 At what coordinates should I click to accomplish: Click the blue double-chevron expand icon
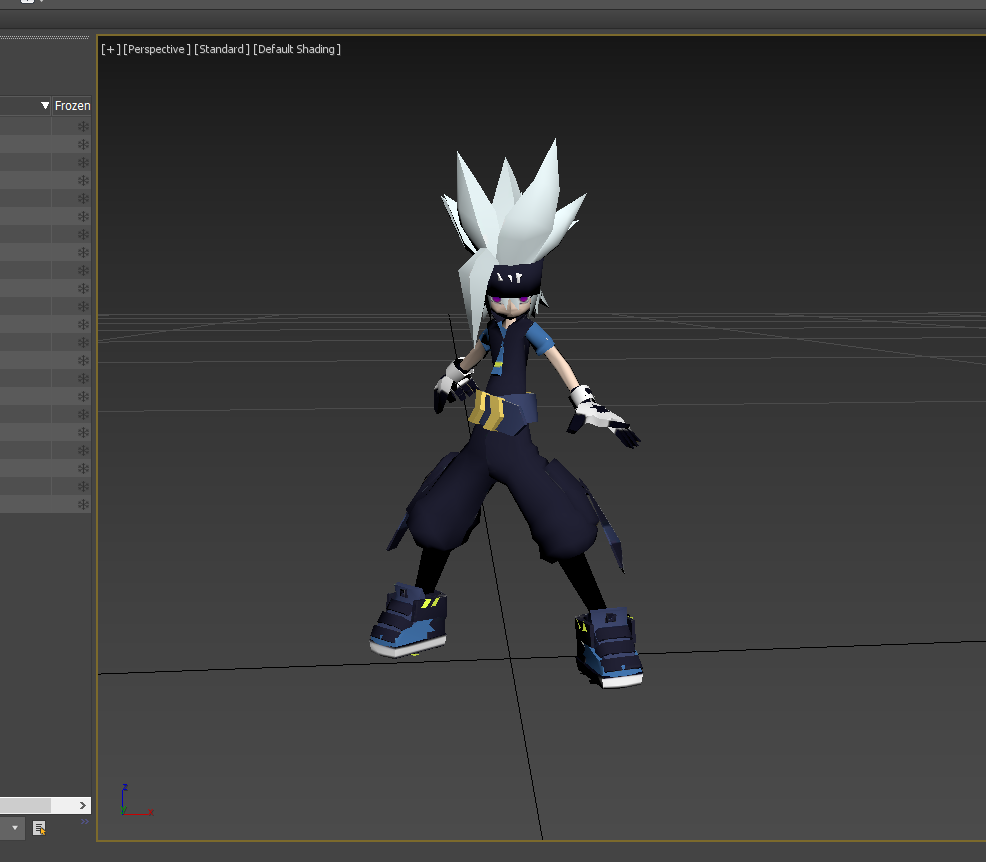tap(85, 822)
